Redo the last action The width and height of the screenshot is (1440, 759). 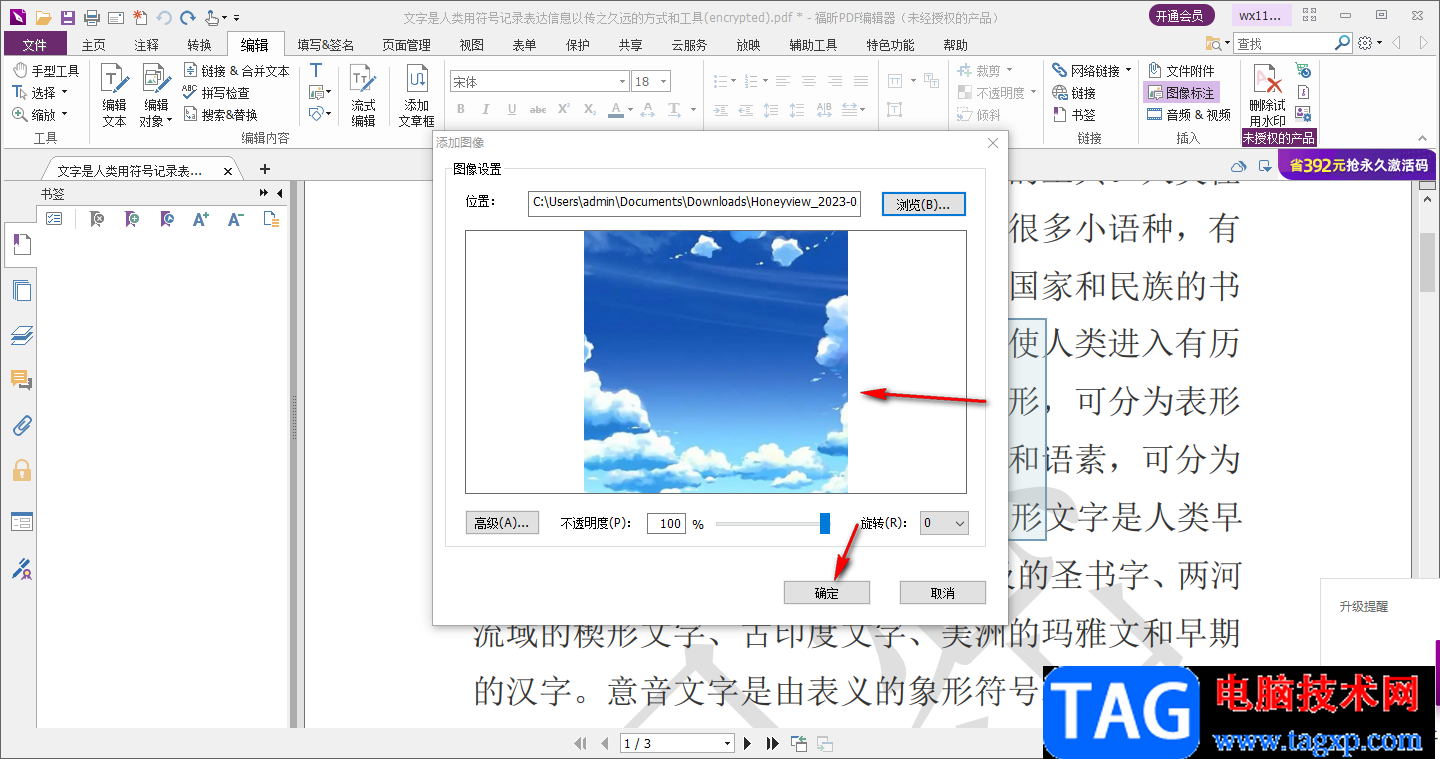pyautogui.click(x=187, y=17)
